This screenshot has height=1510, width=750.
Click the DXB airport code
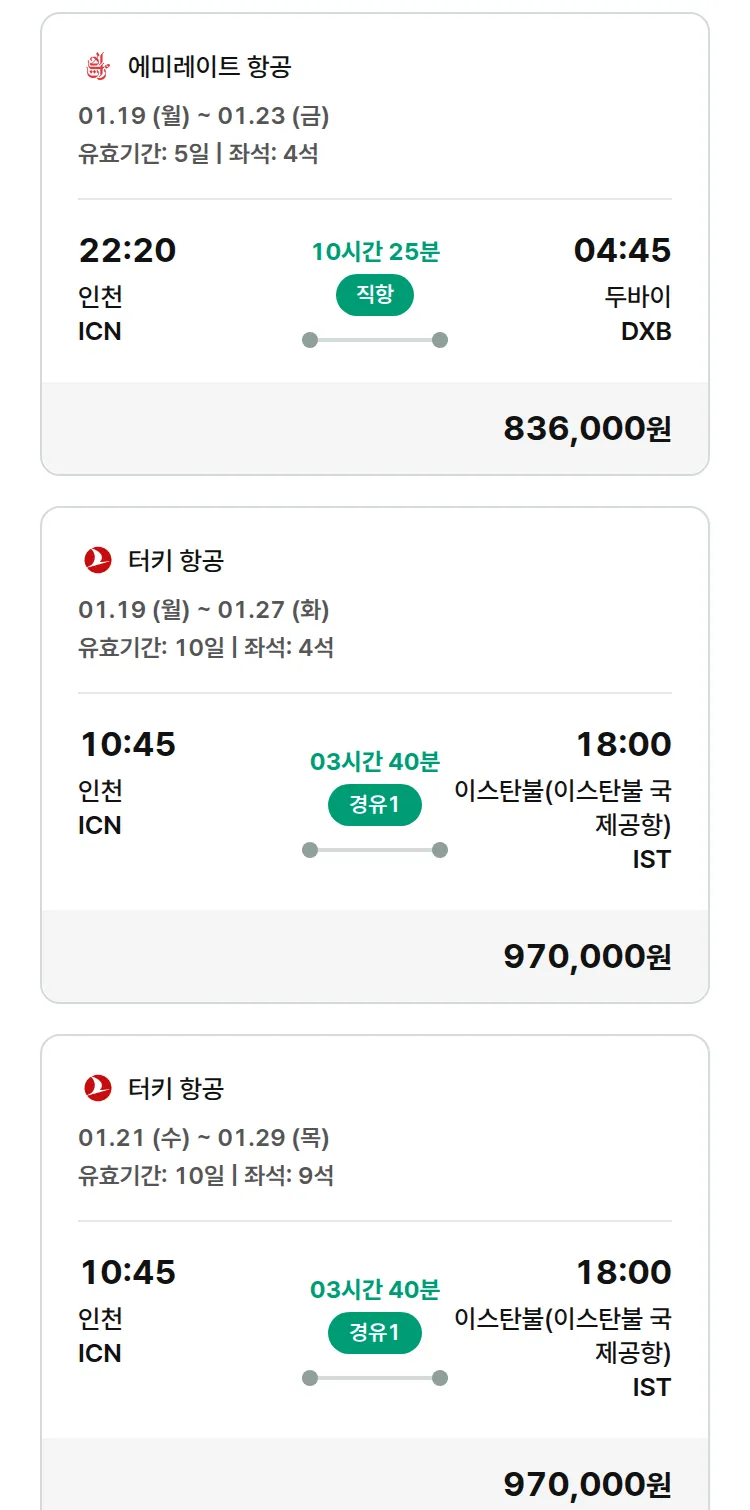pos(646,332)
